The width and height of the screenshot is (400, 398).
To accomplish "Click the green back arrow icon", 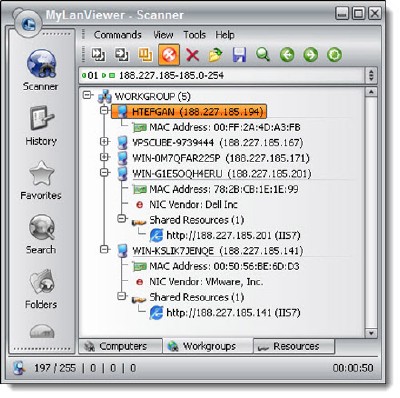I will (287, 55).
